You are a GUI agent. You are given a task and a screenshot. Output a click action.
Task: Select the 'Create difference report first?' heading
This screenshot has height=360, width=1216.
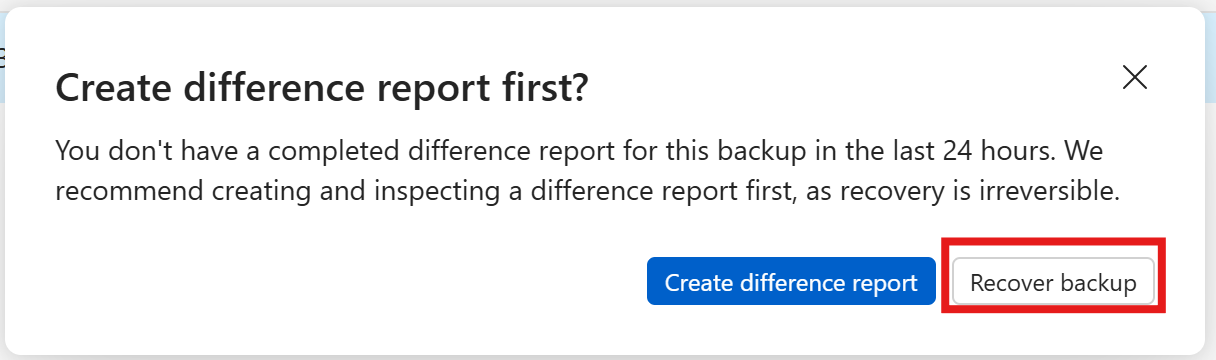tap(322, 89)
